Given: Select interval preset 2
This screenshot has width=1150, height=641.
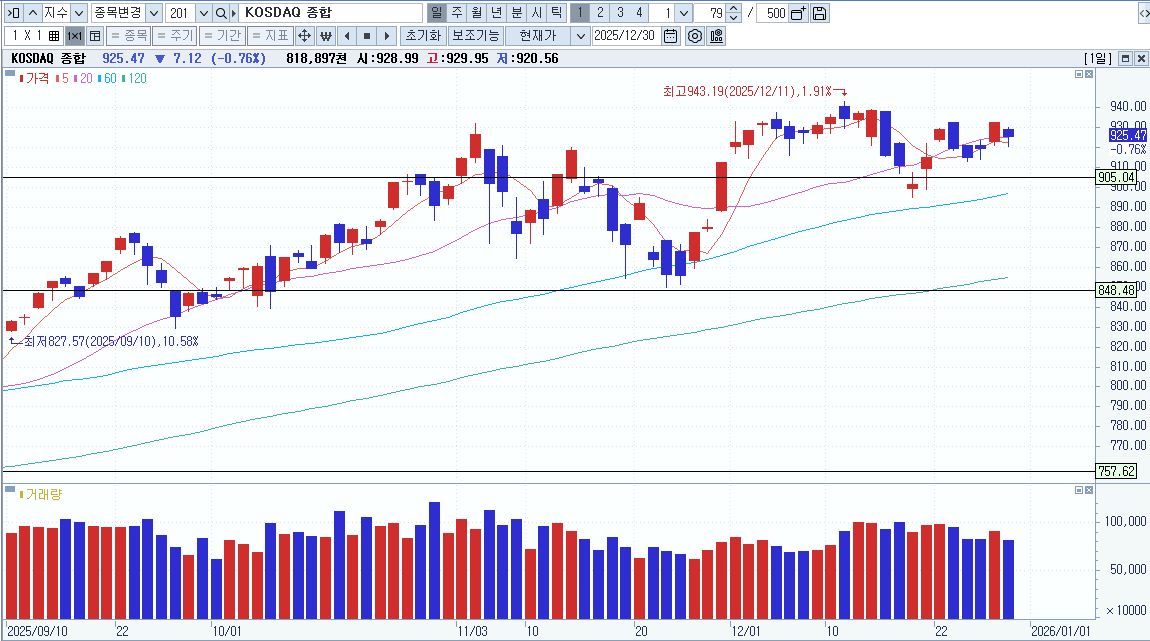Looking at the screenshot, I should point(600,12).
